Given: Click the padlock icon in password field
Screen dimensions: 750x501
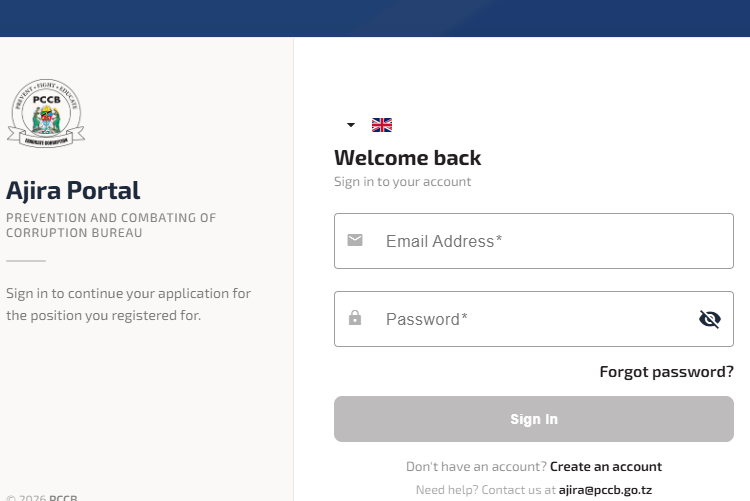Looking at the screenshot, I should click(x=355, y=318).
